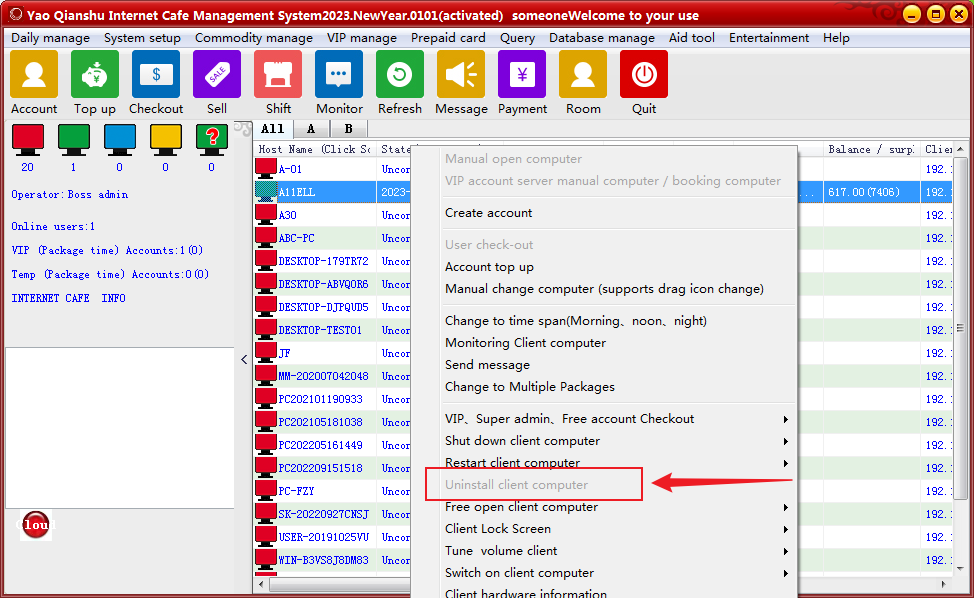Expand Switch on client computer submenu
The image size is (974, 598).
pos(786,574)
